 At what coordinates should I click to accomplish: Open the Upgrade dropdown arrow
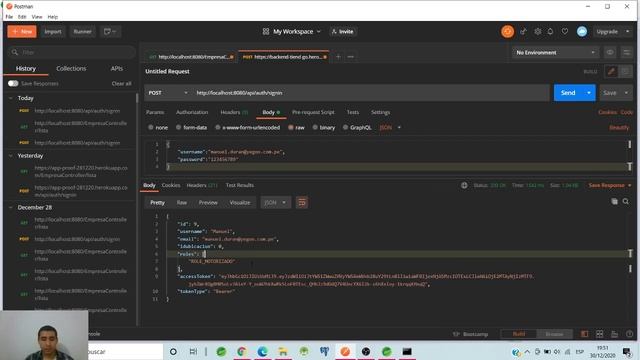point(628,31)
